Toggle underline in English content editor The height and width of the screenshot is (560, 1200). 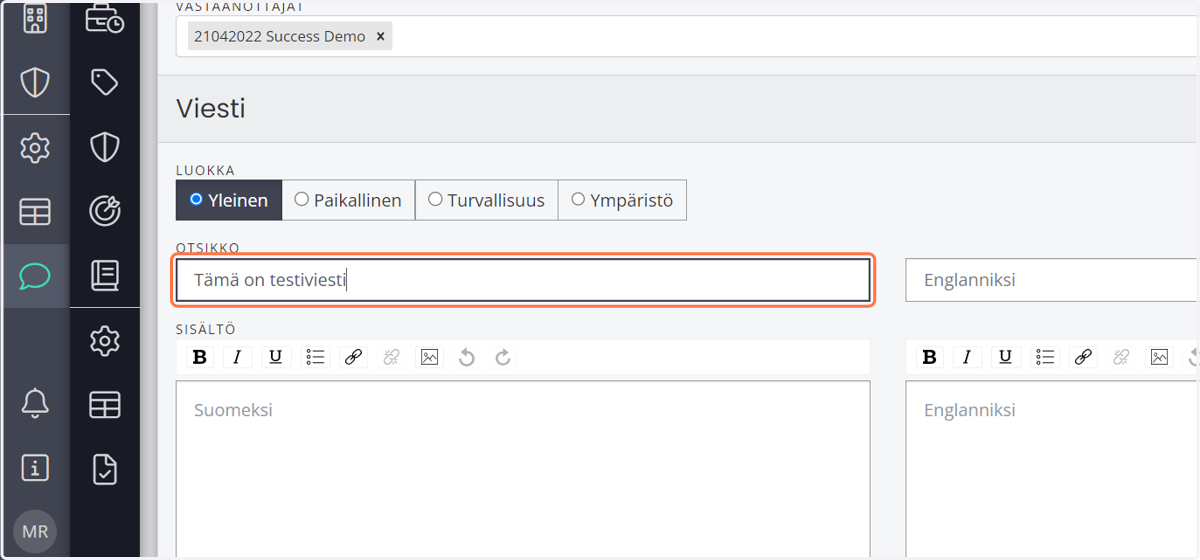point(1006,357)
